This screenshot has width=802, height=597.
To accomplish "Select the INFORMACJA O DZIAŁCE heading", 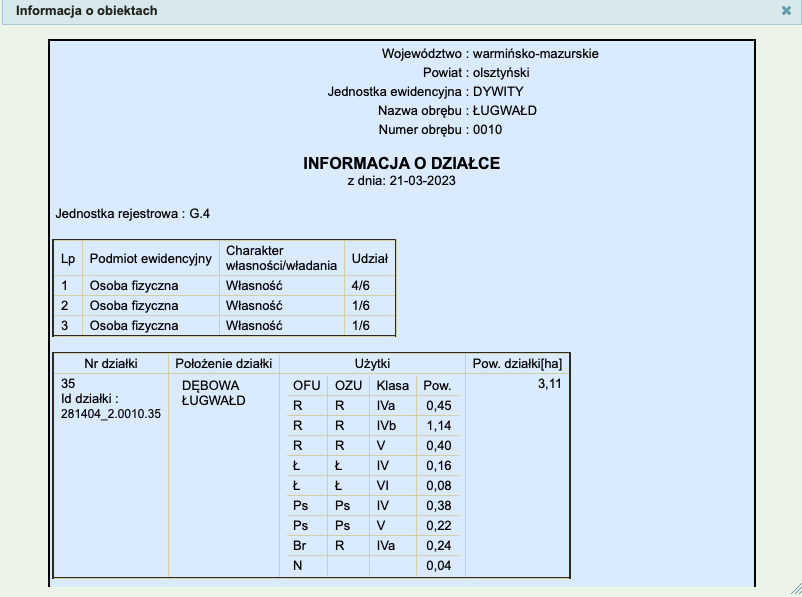I will click(401, 163).
